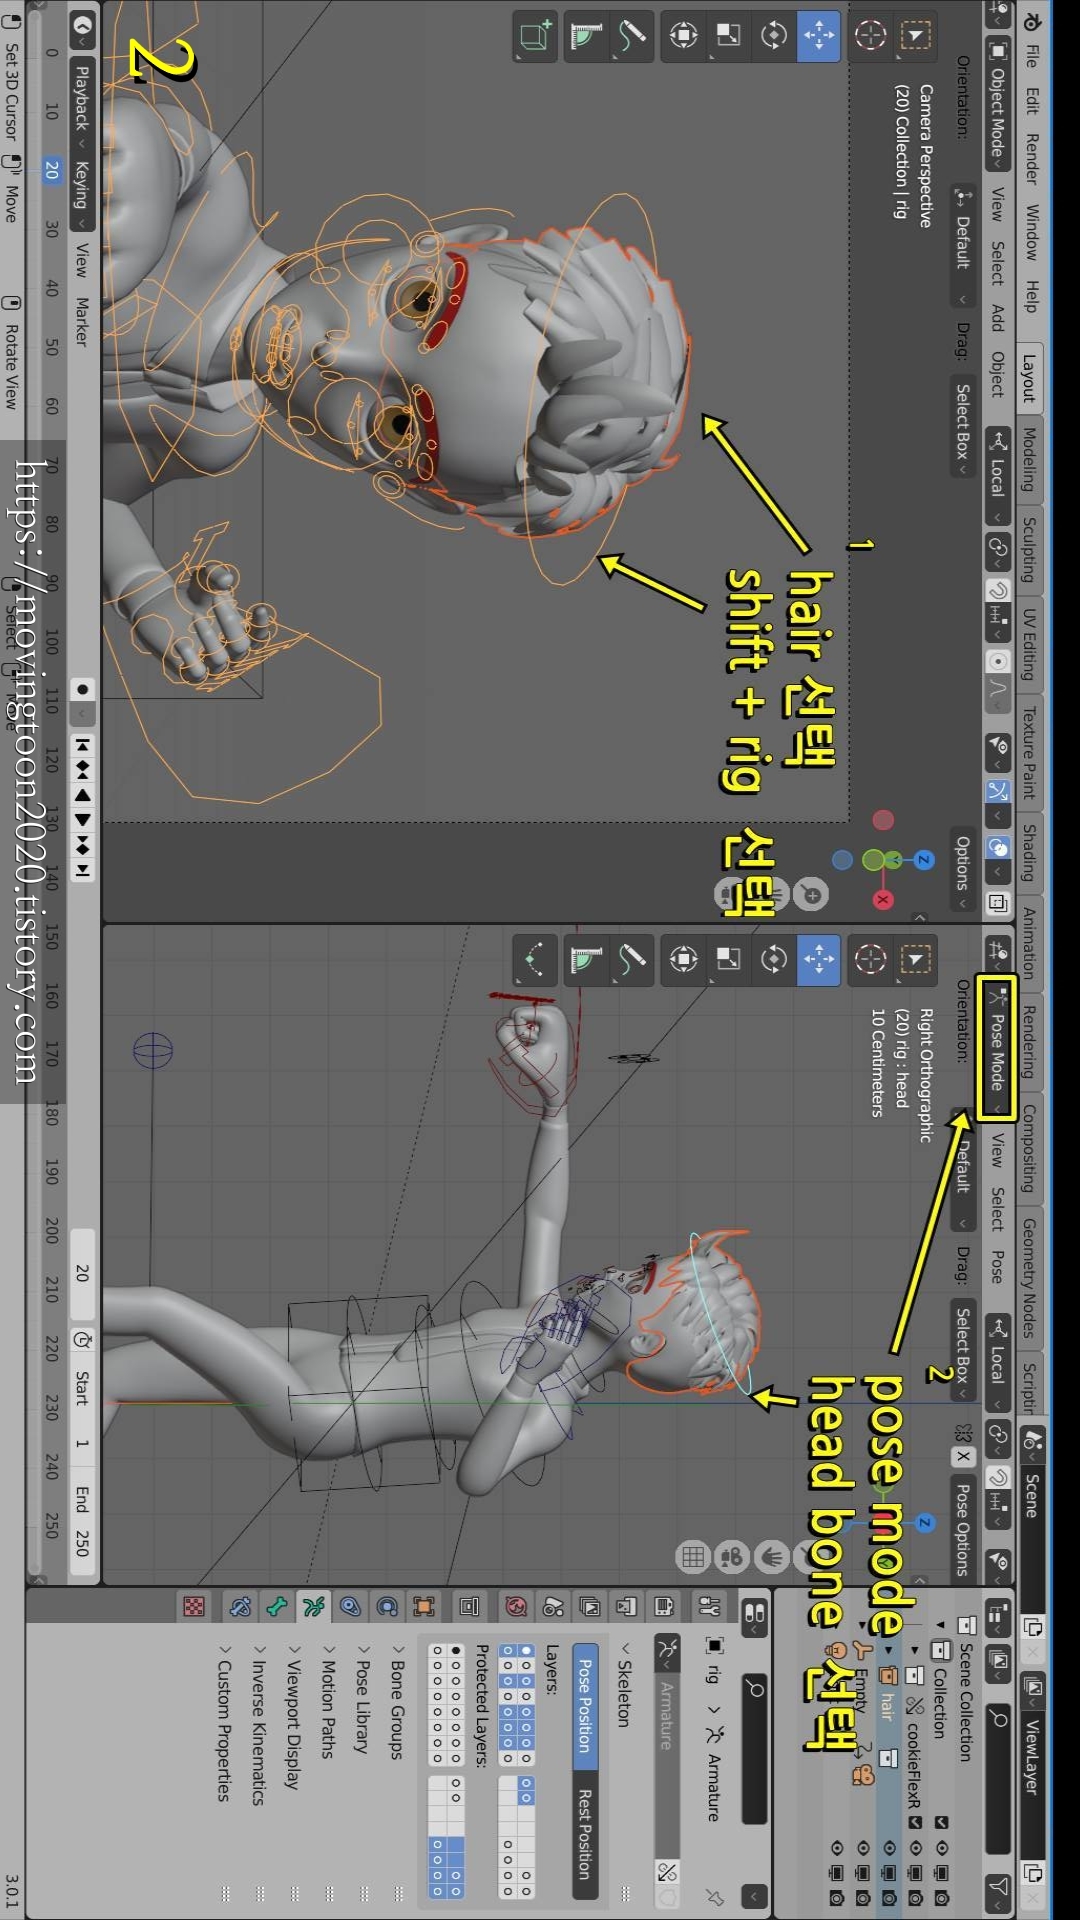Image resolution: width=1080 pixels, height=1920 pixels.
Task: Disable hair object in renders
Action: 889,1897
